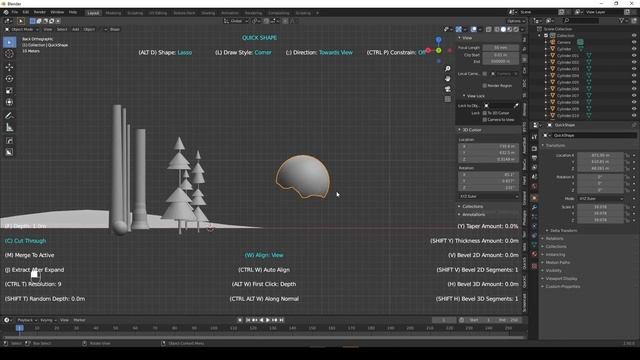Play animation forward in the timeline
This screenshot has height=360, width=640.
coord(268,320)
